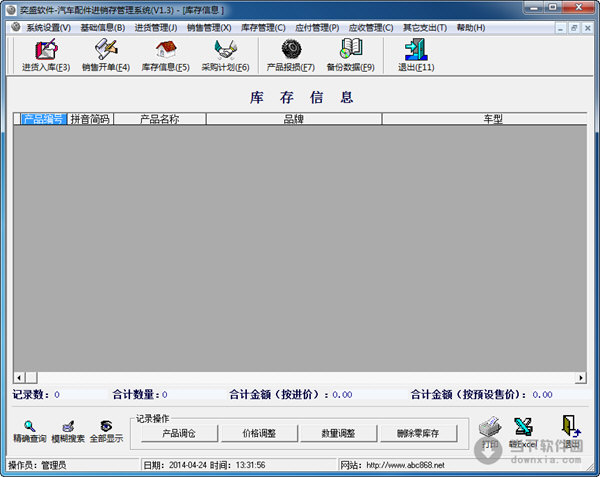The width and height of the screenshot is (600, 477).
Task: Click the 删除零库存 button
Action: pyautogui.click(x=418, y=434)
